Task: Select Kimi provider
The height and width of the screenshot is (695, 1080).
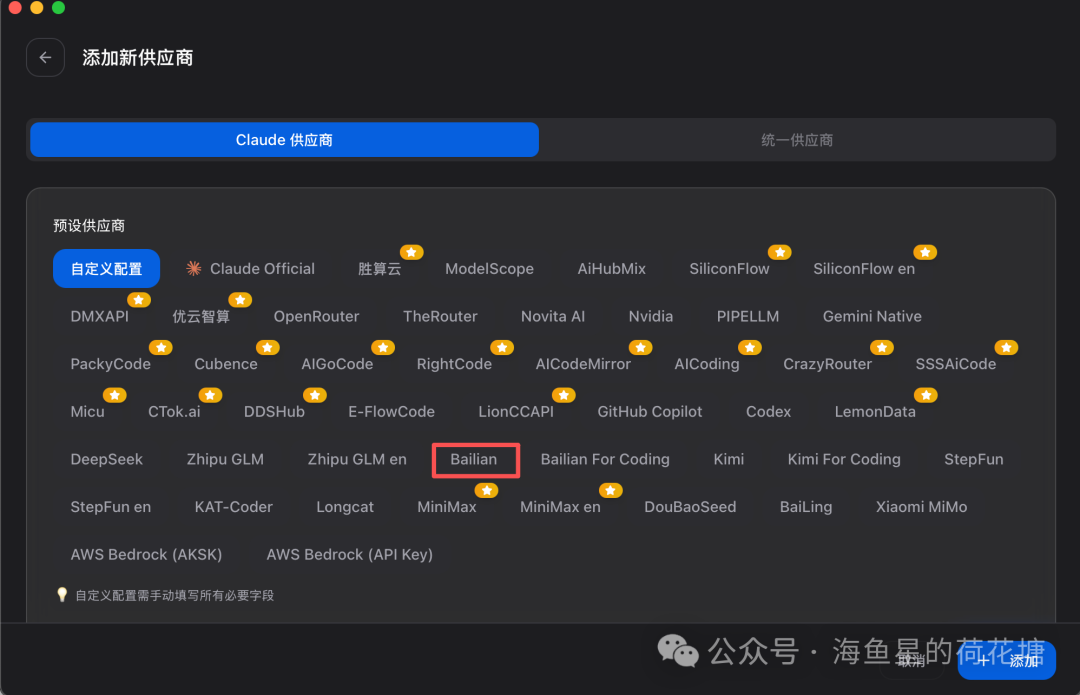Action: 729,459
